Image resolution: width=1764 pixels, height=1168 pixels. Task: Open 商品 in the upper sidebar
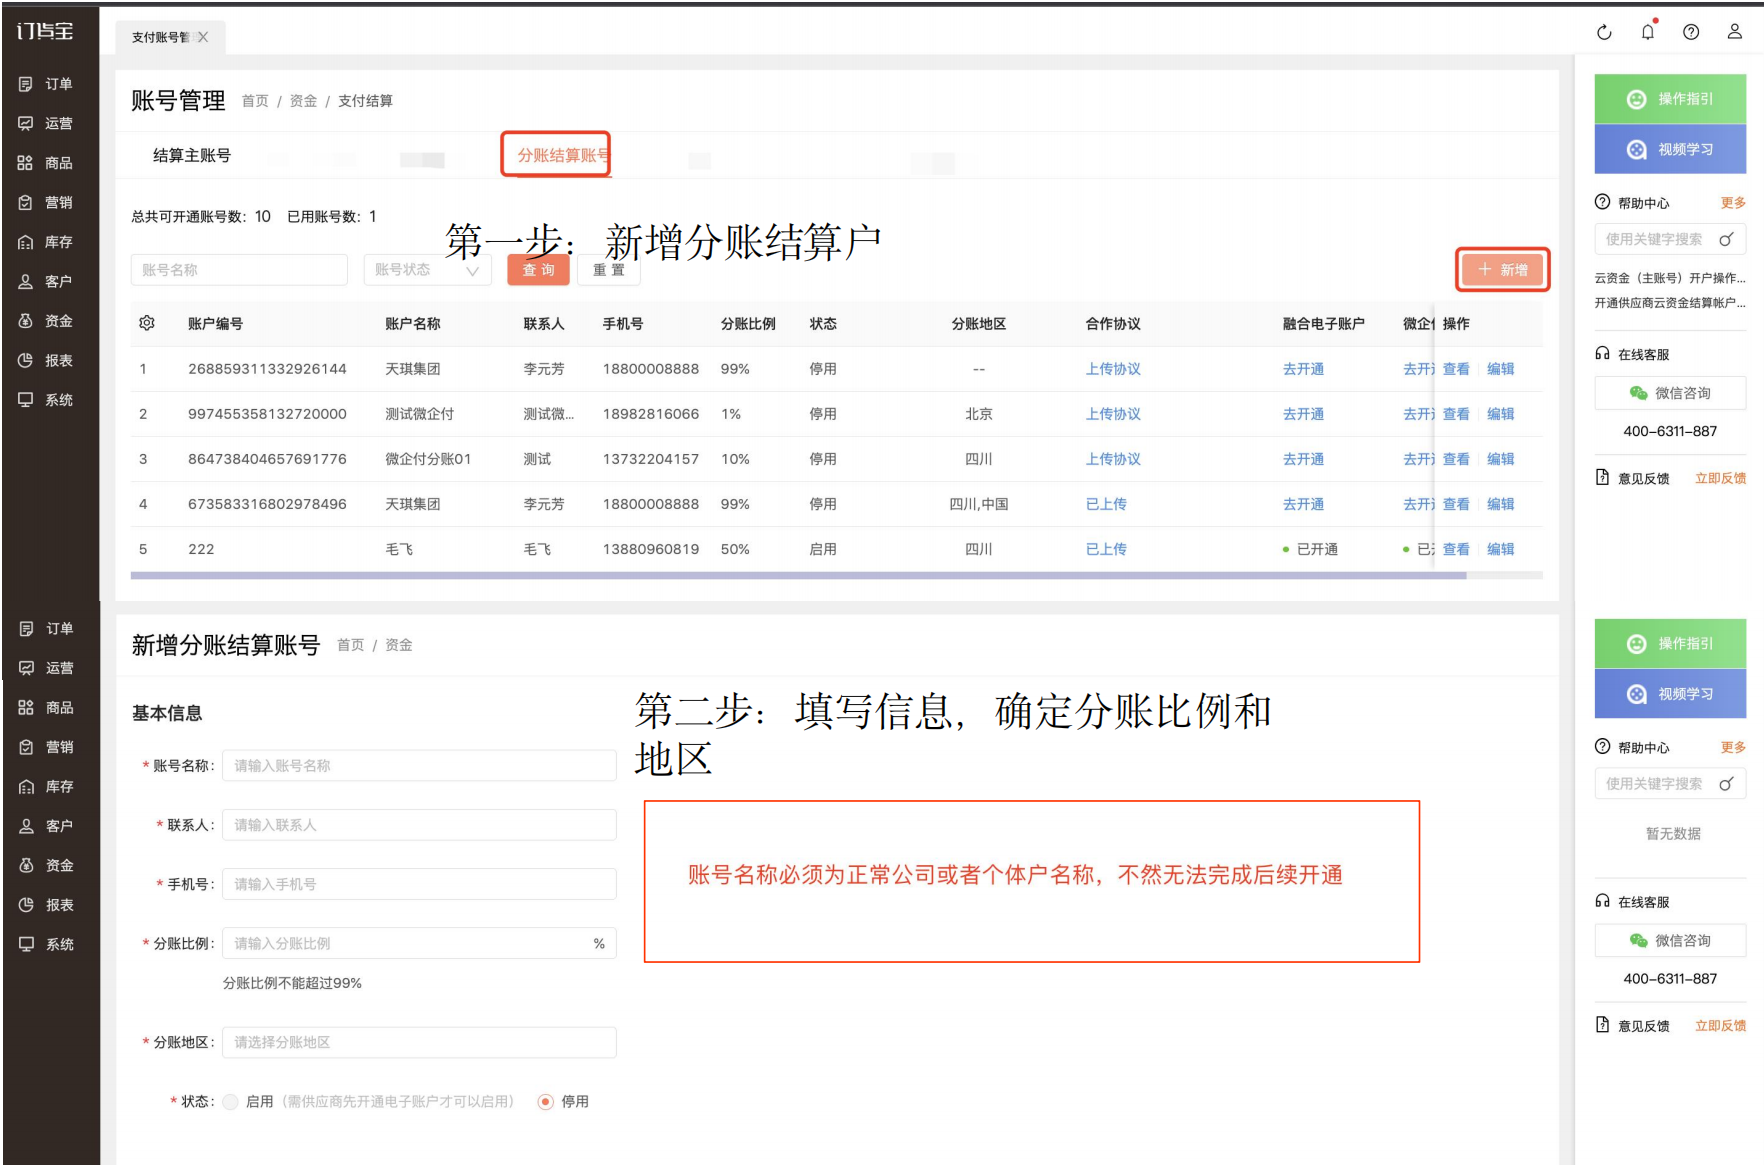coord(46,163)
